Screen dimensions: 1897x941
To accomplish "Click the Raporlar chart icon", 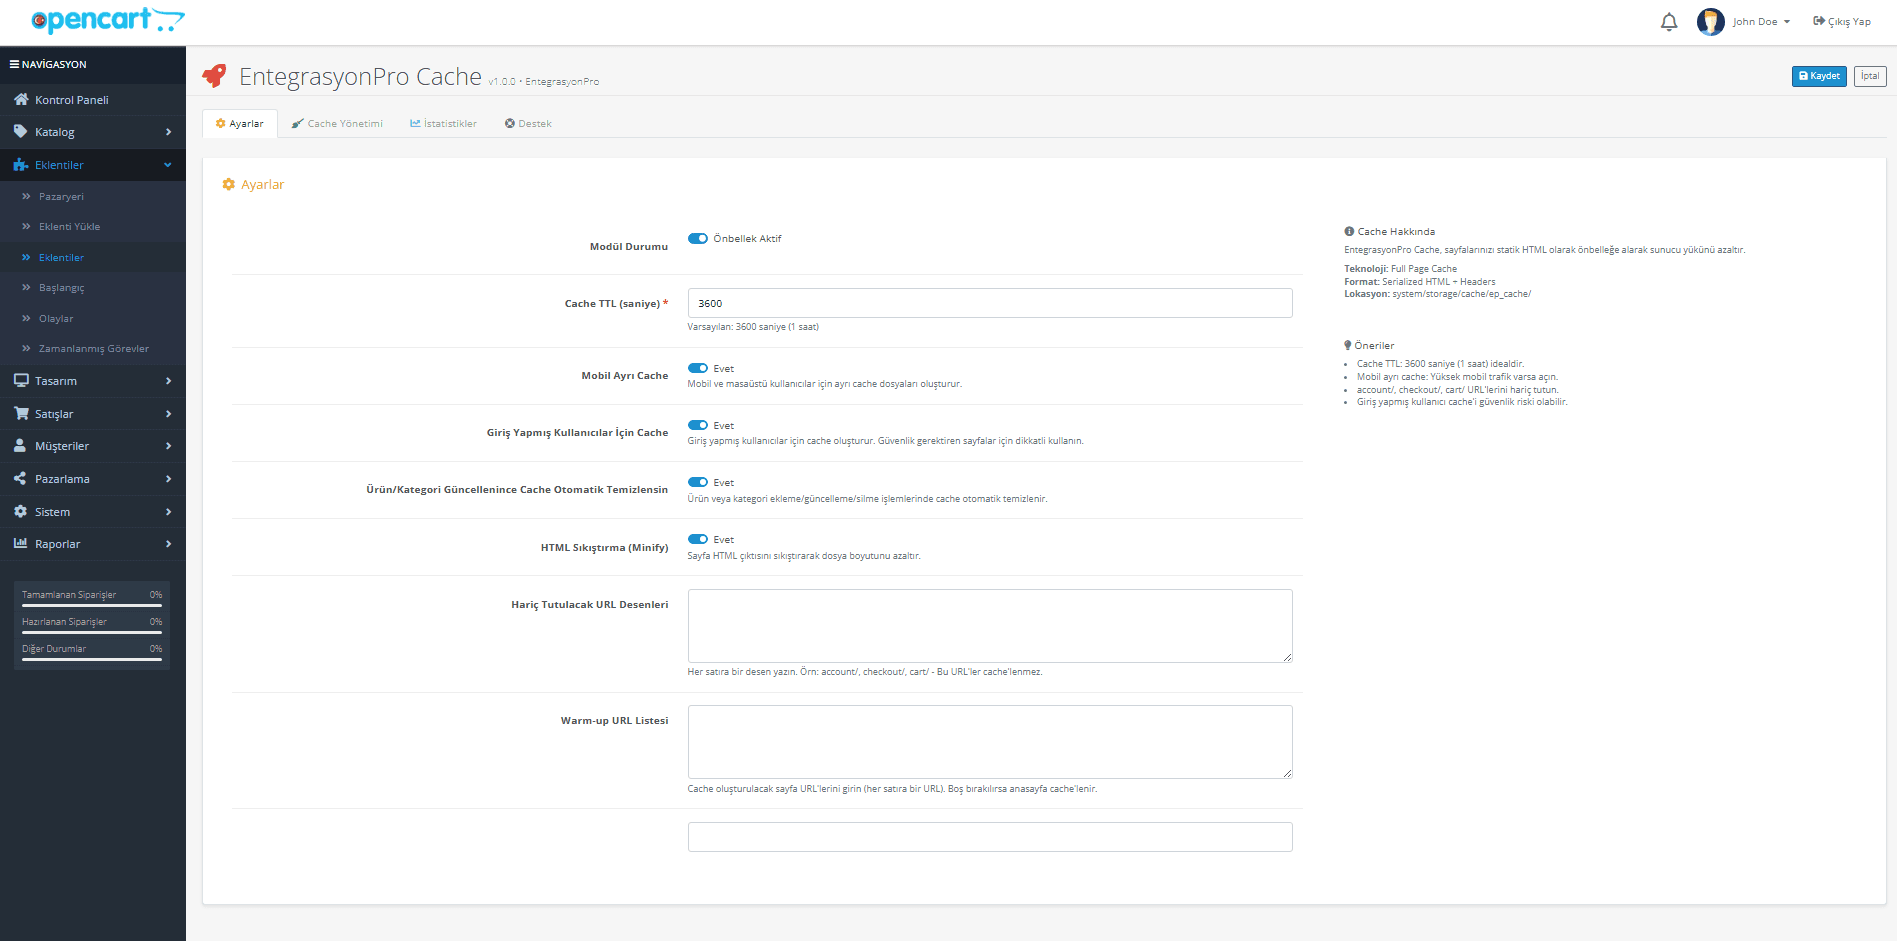I will (x=20, y=544).
